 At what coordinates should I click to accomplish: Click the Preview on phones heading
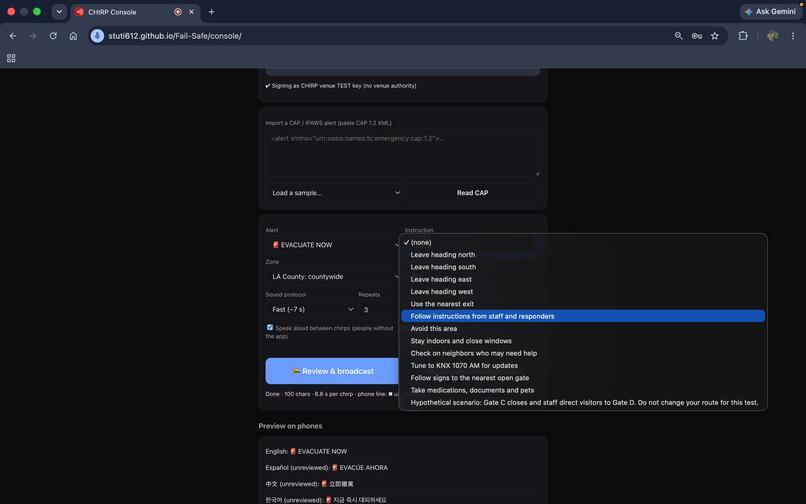(x=290, y=426)
